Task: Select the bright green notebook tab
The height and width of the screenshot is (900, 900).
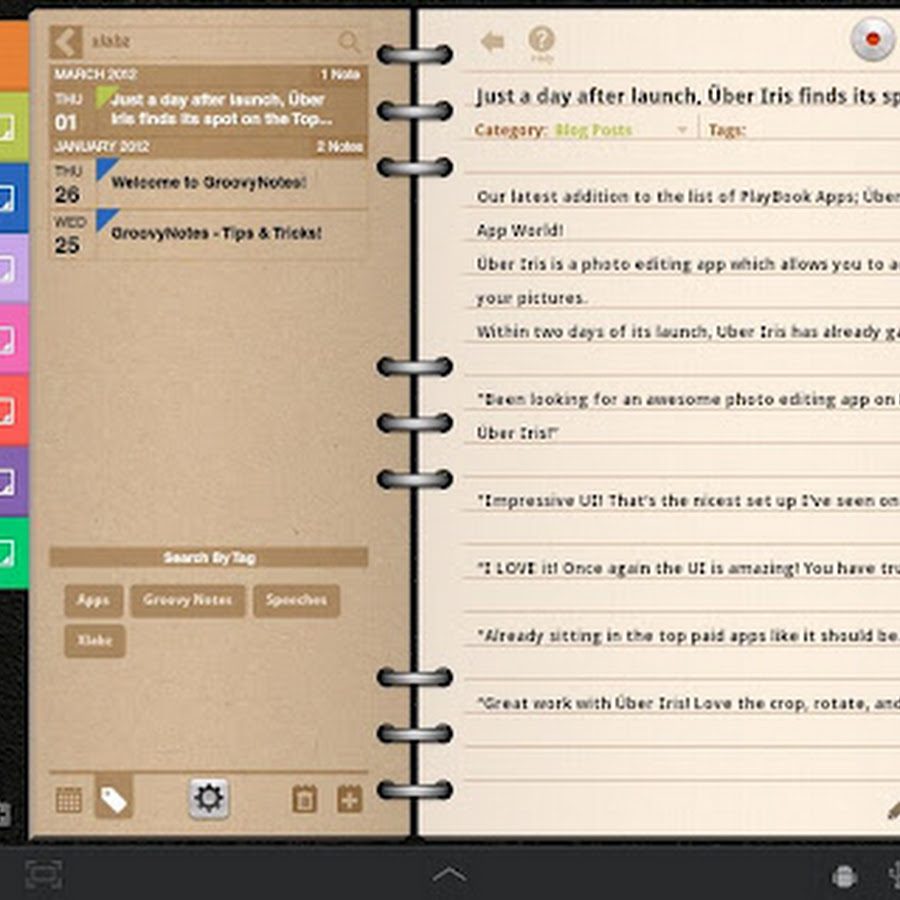Action: point(14,553)
